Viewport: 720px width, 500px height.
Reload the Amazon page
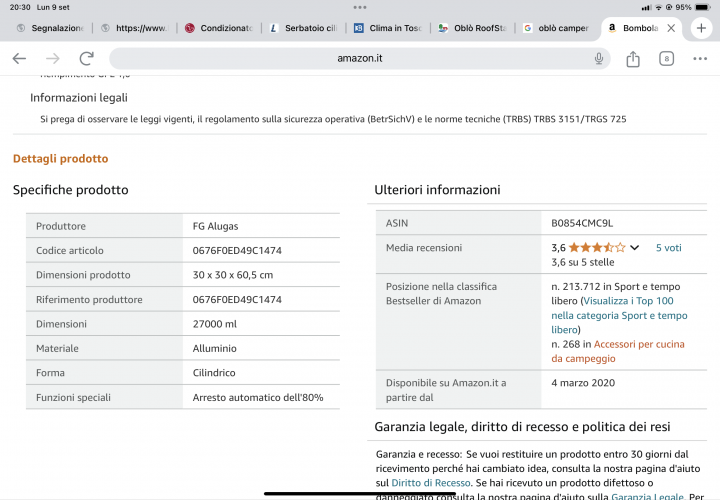pyautogui.click(x=87, y=59)
